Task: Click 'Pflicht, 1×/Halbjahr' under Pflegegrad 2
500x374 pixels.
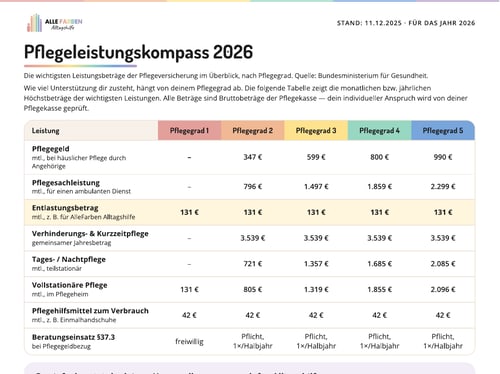Action: point(253,341)
